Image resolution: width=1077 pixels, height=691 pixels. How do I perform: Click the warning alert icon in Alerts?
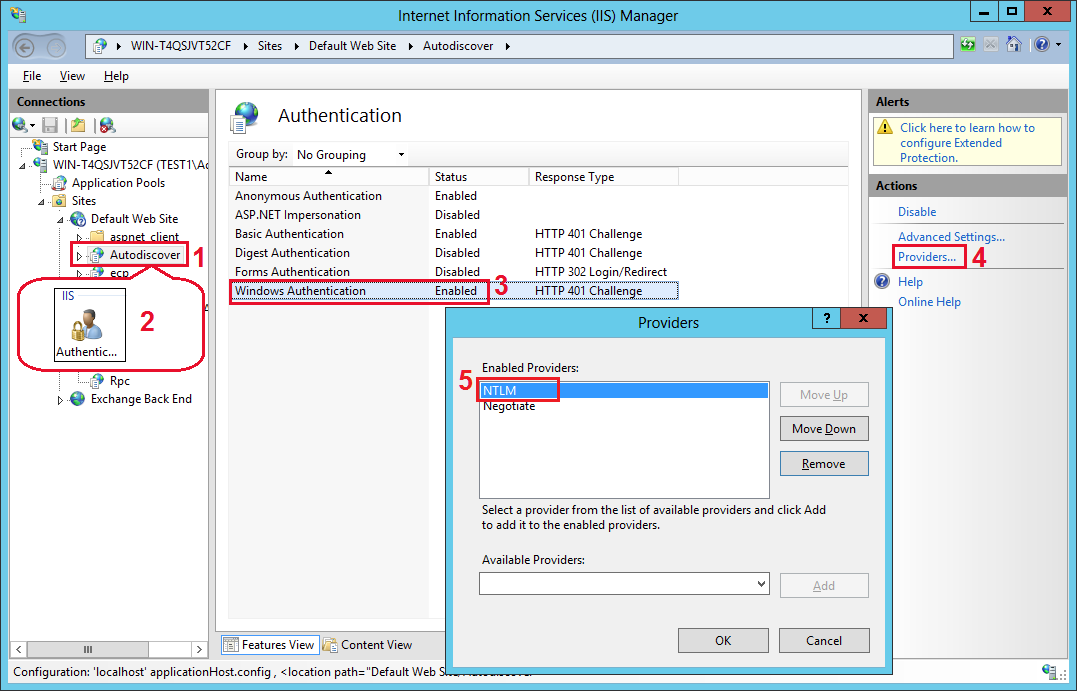[886, 128]
